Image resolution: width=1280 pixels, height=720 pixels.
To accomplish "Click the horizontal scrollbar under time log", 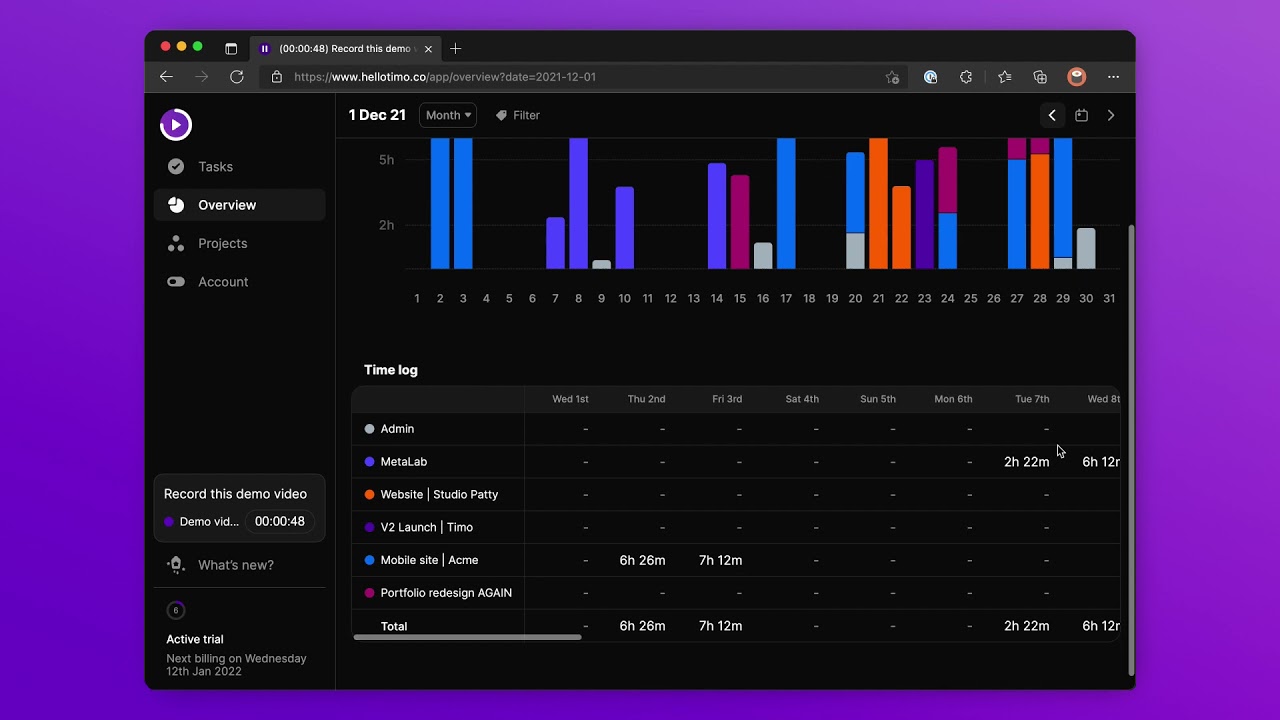I will [x=467, y=637].
